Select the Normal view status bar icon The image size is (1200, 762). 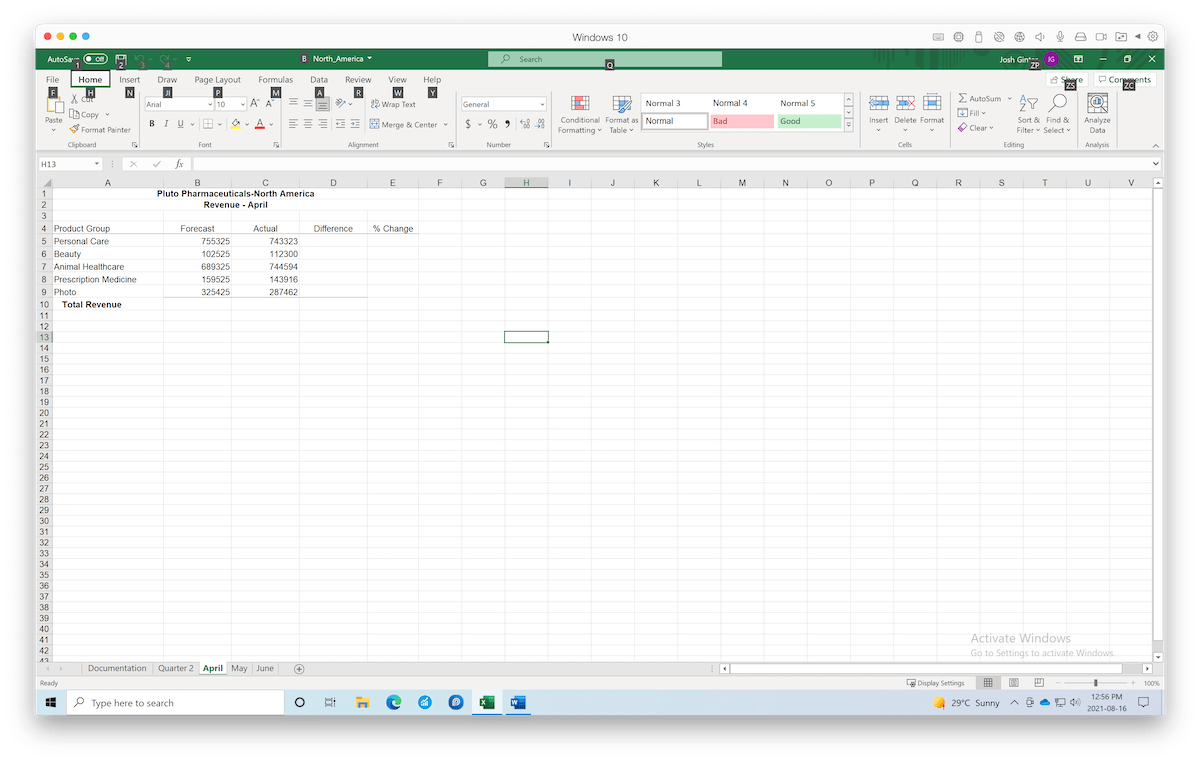988,683
